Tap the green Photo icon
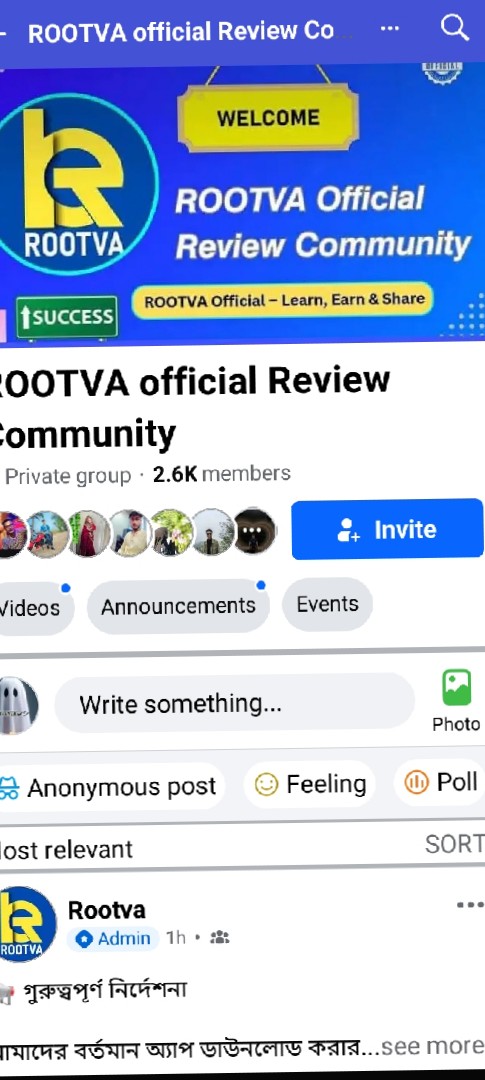485x1080 pixels. click(456, 687)
